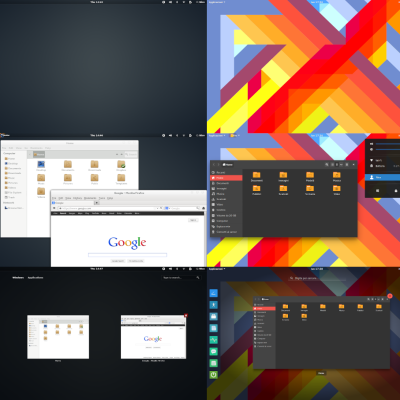Click the Google search text box on the page
Image resolution: width=400 pixels, height=400 pixels.
click(127, 255)
